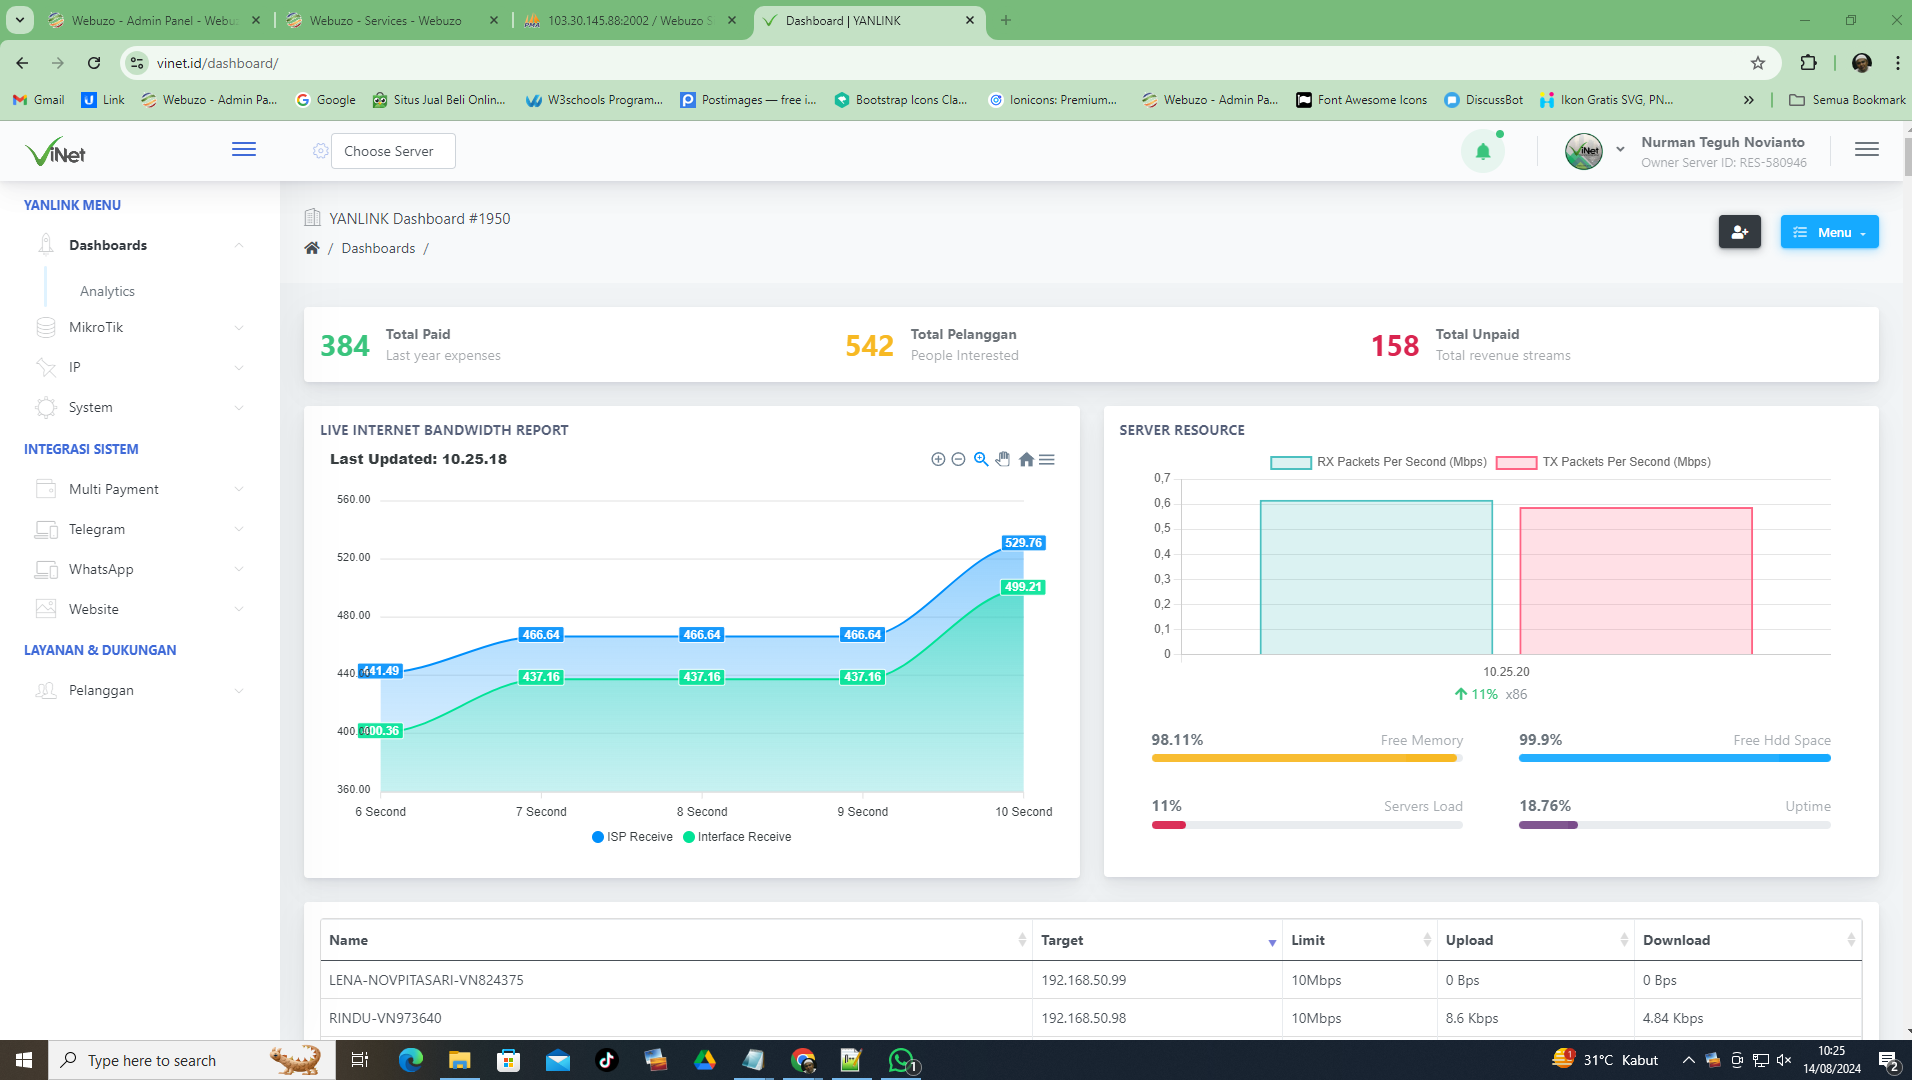1912x1080 pixels.
Task: Expand the Multi Payment menu
Action: 140,489
